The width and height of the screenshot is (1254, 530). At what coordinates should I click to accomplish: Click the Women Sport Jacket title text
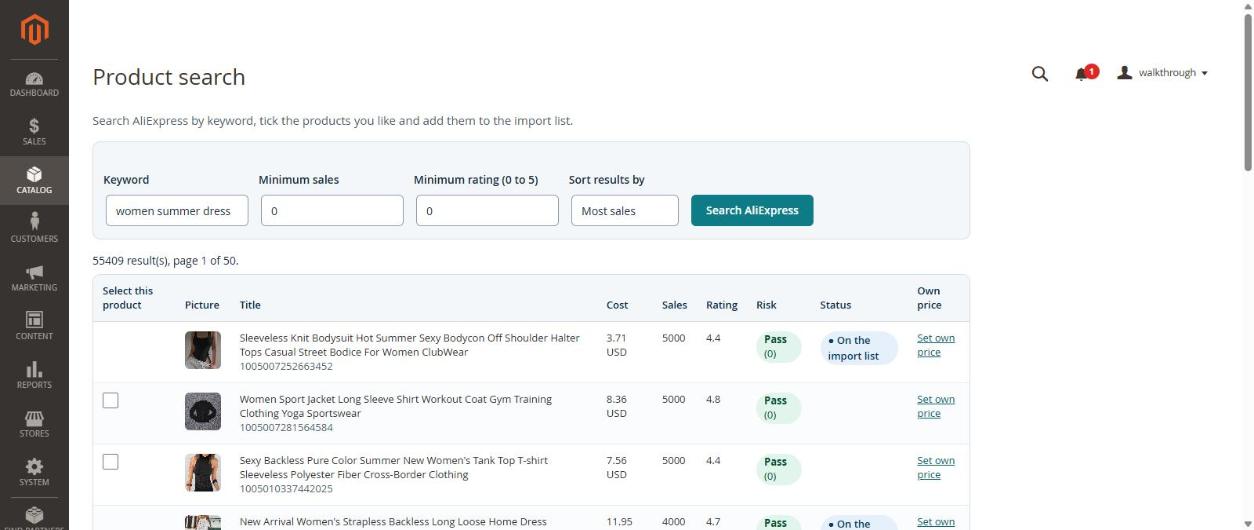pos(395,406)
